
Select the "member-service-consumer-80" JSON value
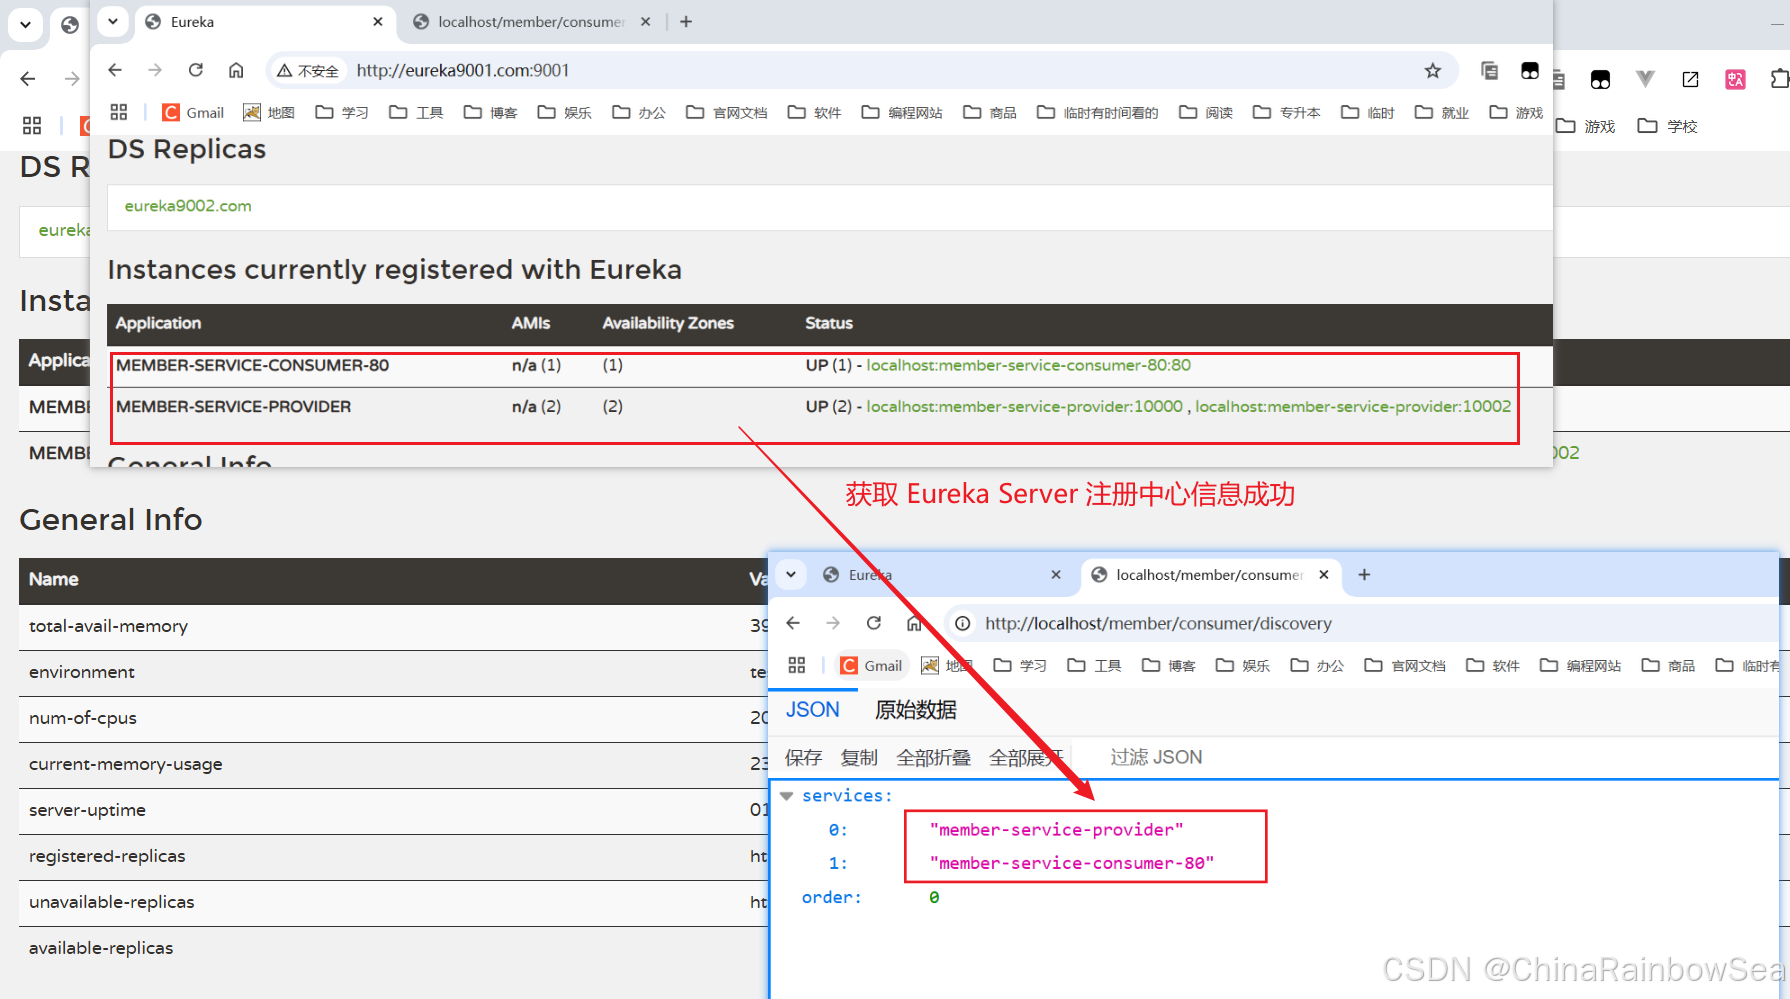(x=1071, y=863)
